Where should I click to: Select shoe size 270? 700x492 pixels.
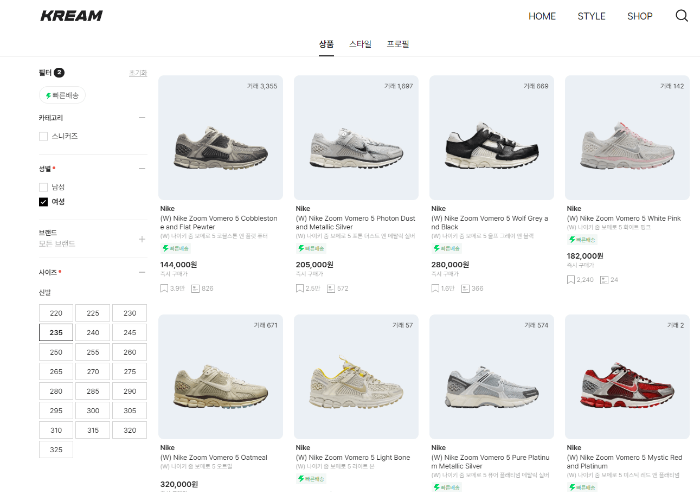pyautogui.click(x=93, y=371)
